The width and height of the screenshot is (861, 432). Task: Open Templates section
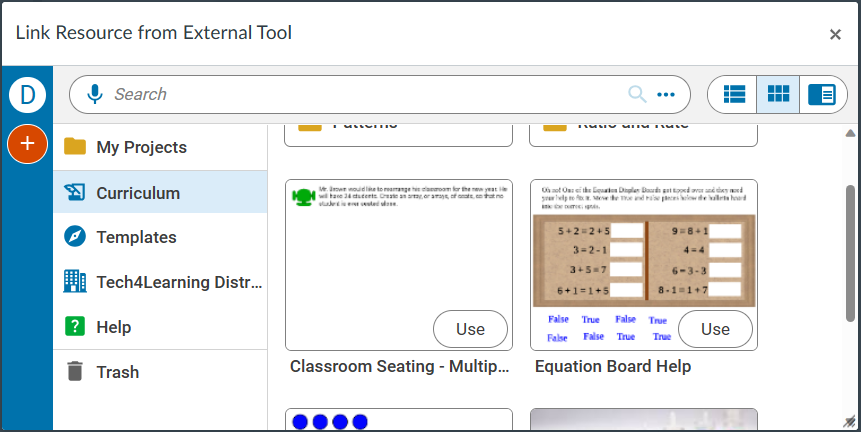click(x=160, y=237)
